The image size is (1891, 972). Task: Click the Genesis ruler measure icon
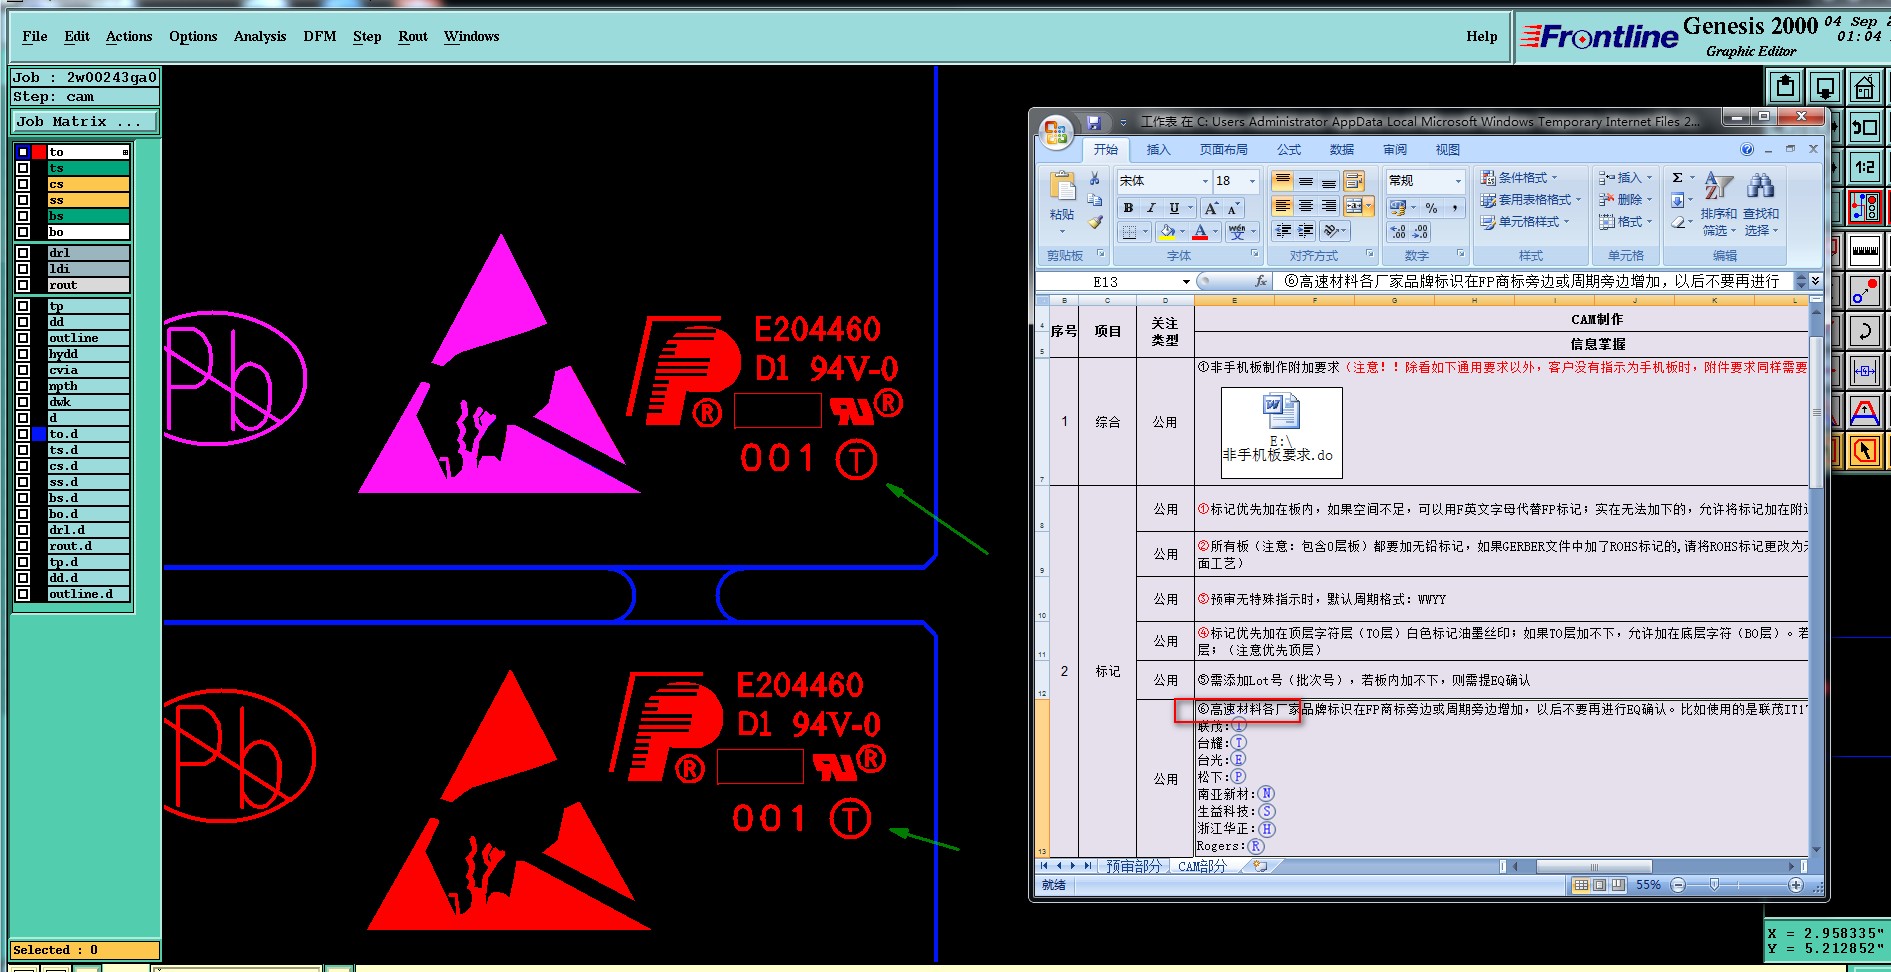point(1865,250)
